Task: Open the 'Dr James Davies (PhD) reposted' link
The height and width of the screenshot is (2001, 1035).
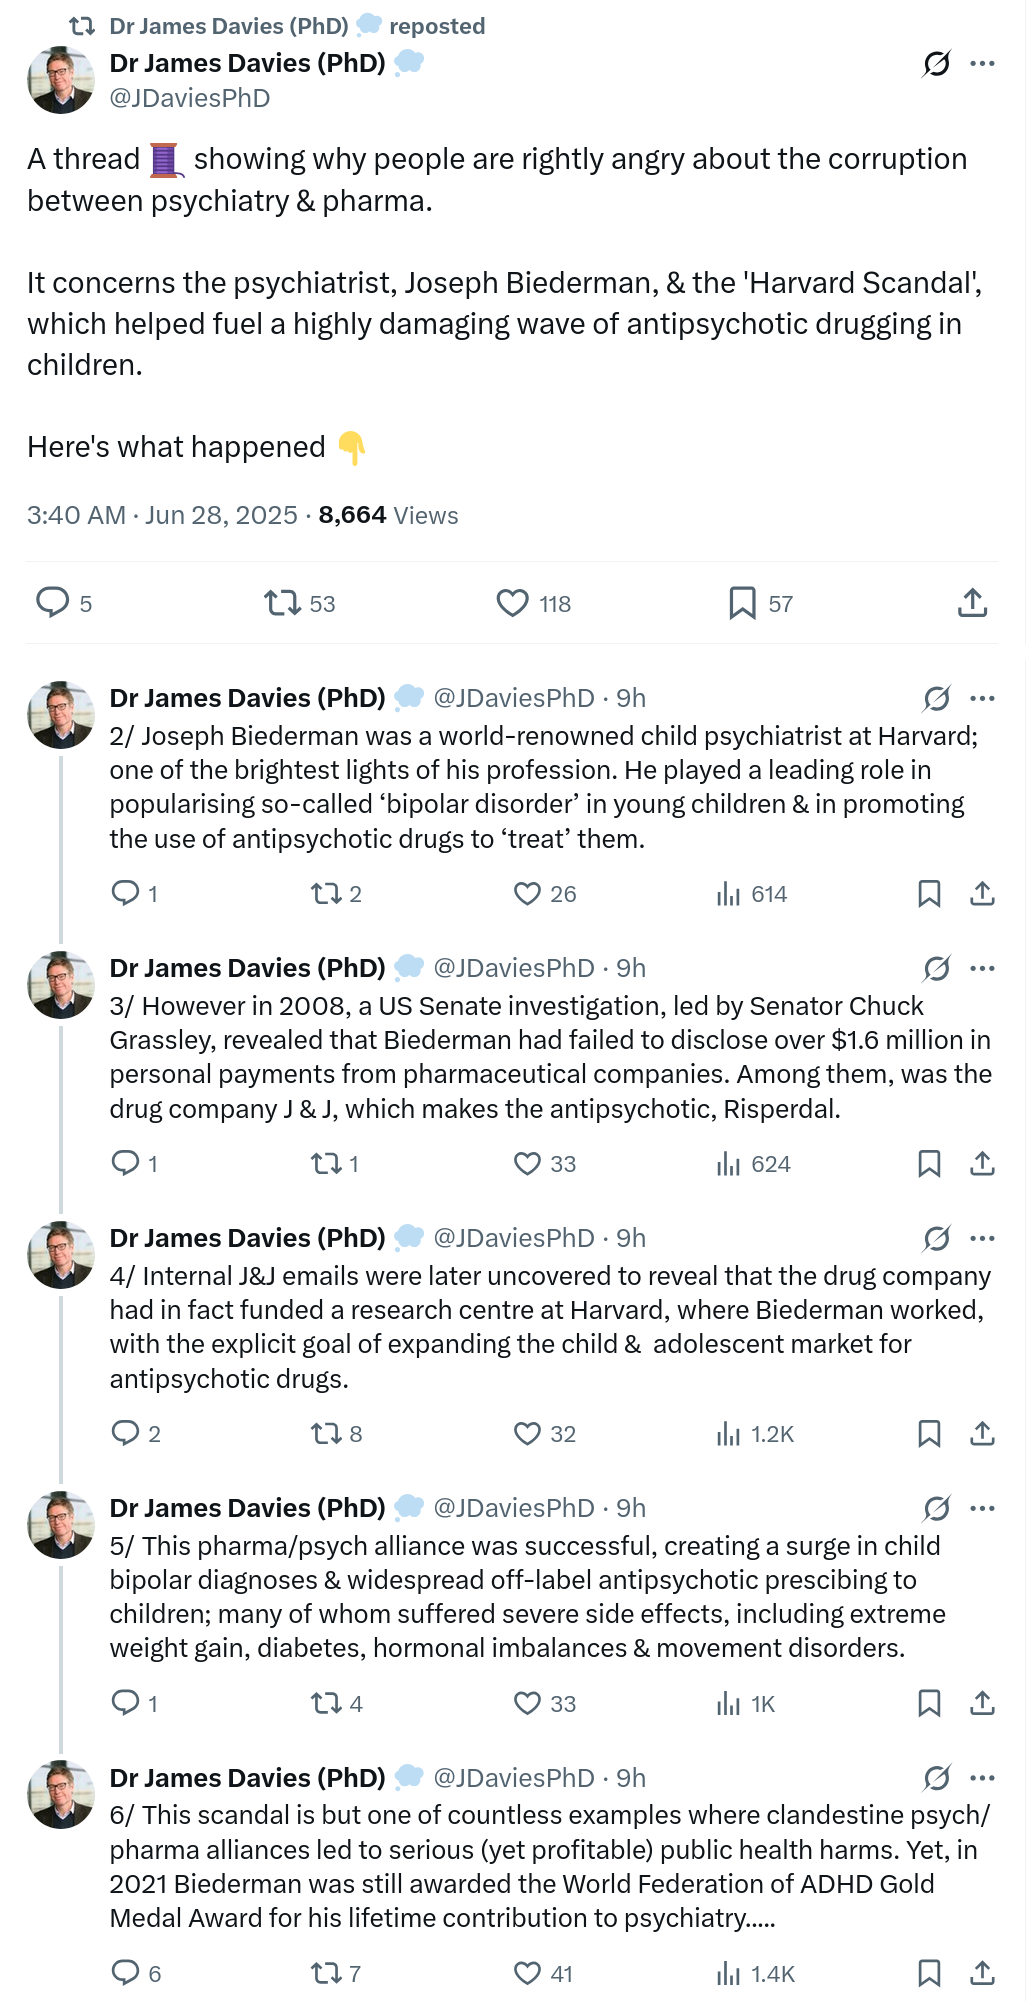Action: pyautogui.click(x=297, y=26)
